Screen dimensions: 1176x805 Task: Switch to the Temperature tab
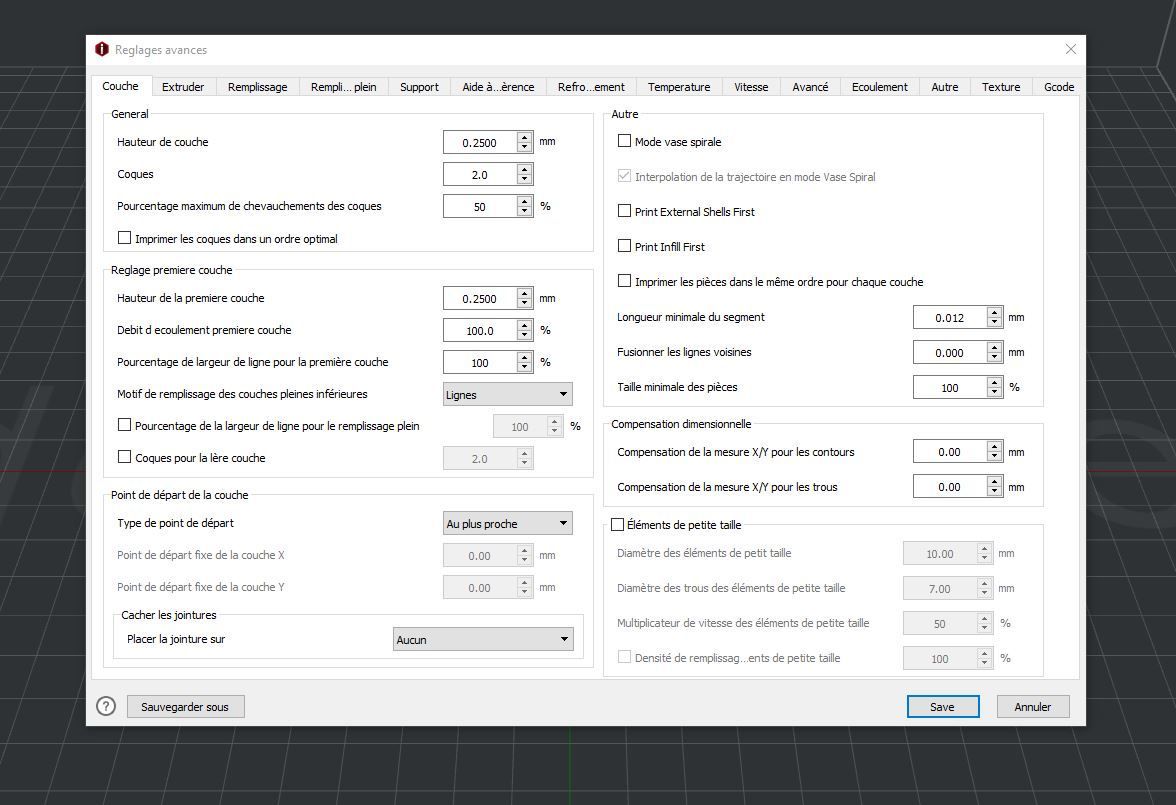(x=679, y=87)
